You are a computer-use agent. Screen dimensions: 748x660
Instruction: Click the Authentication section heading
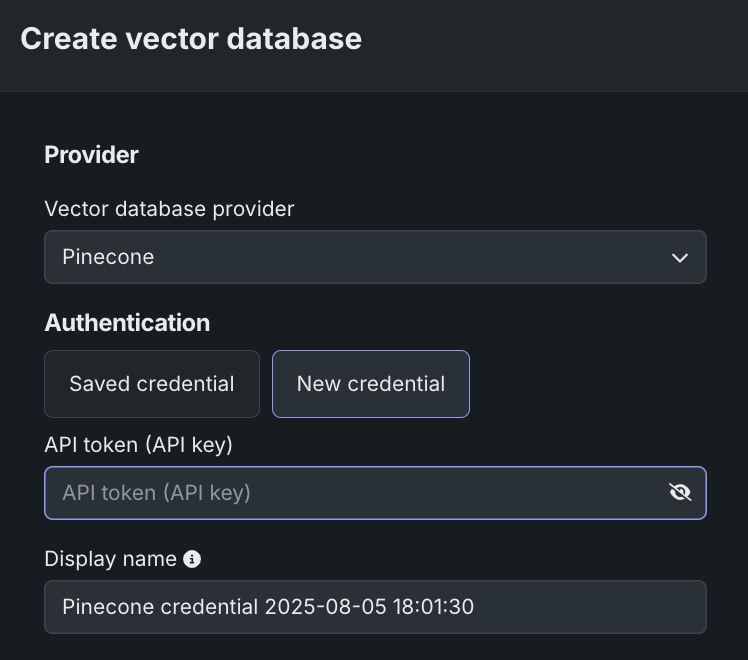click(x=127, y=323)
